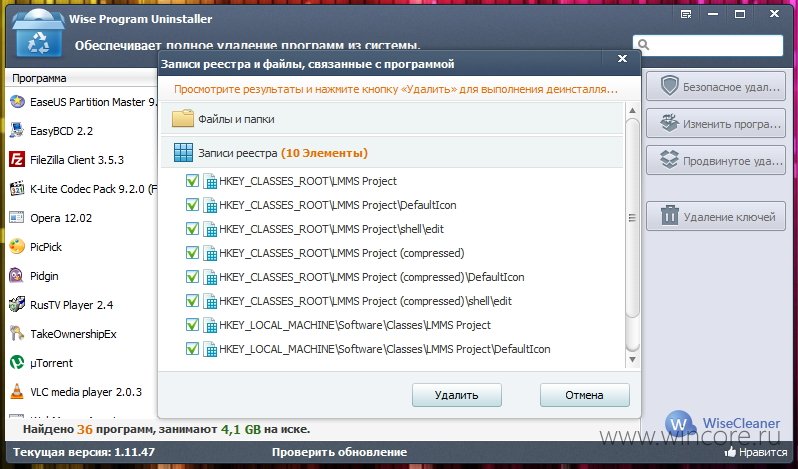The image size is (798, 469).
Task: Click the µTorrent program icon
Action: pos(17,363)
